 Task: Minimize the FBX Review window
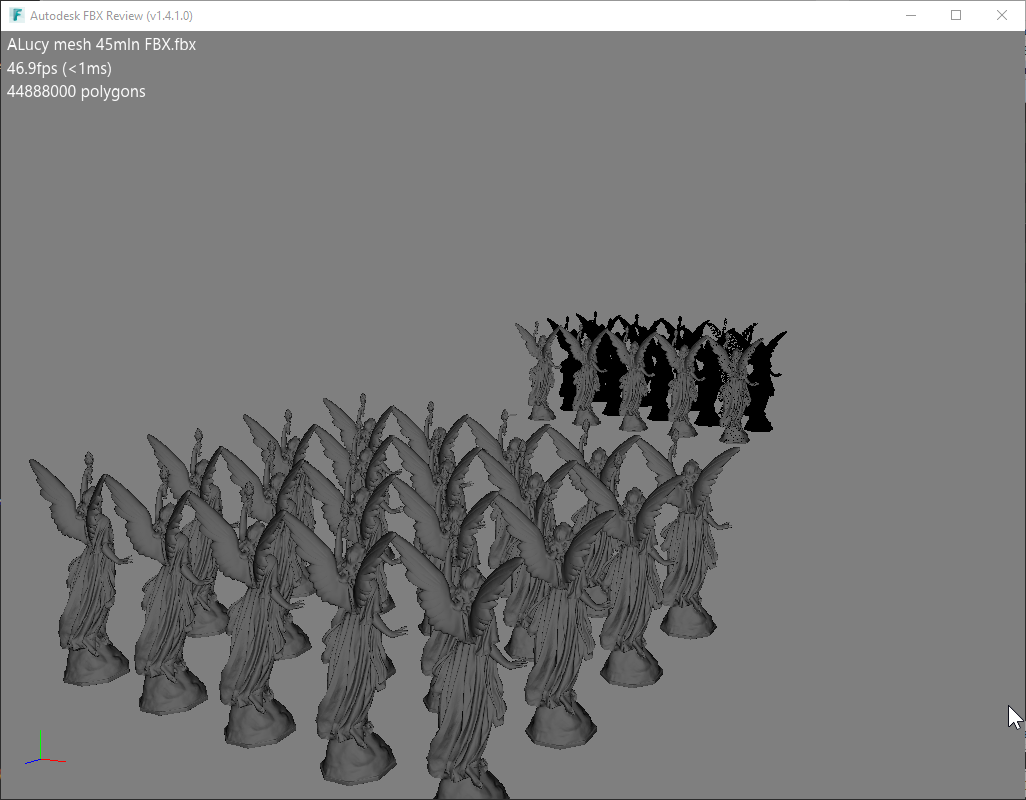click(x=910, y=15)
